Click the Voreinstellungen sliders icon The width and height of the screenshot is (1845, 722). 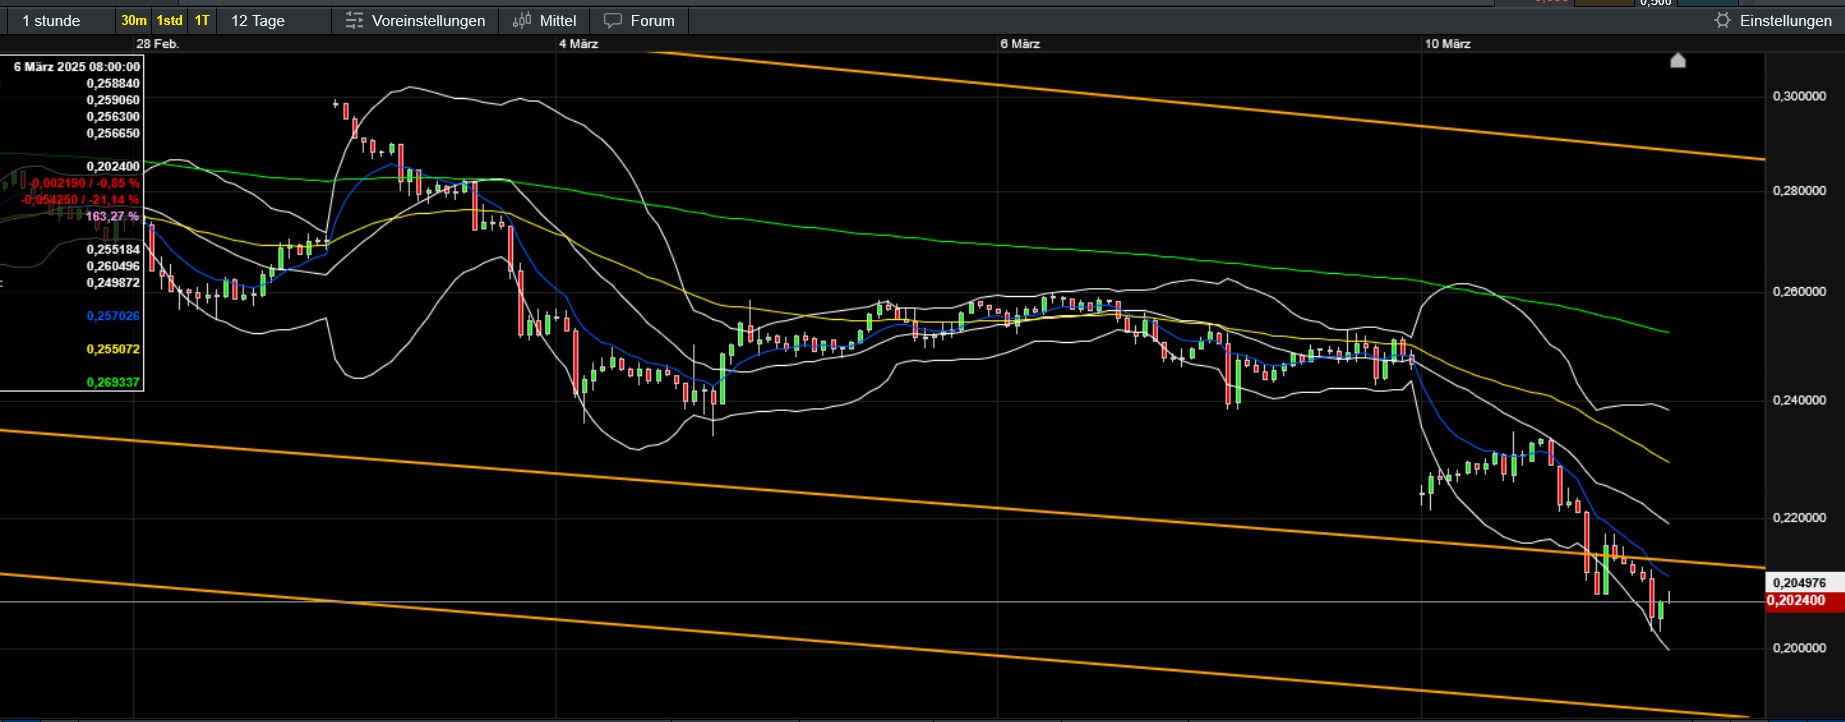(x=354, y=20)
